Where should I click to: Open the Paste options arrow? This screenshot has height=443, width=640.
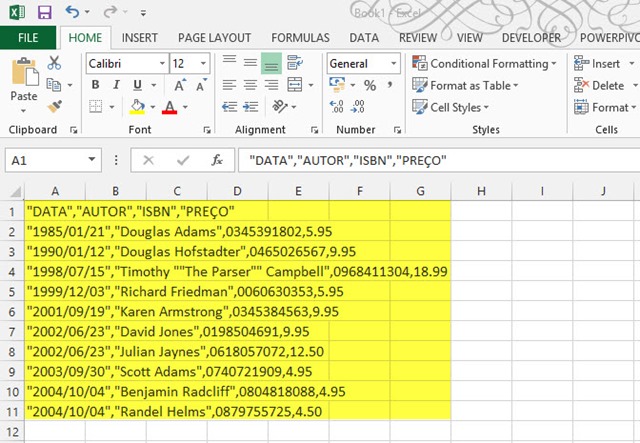pos(24,111)
